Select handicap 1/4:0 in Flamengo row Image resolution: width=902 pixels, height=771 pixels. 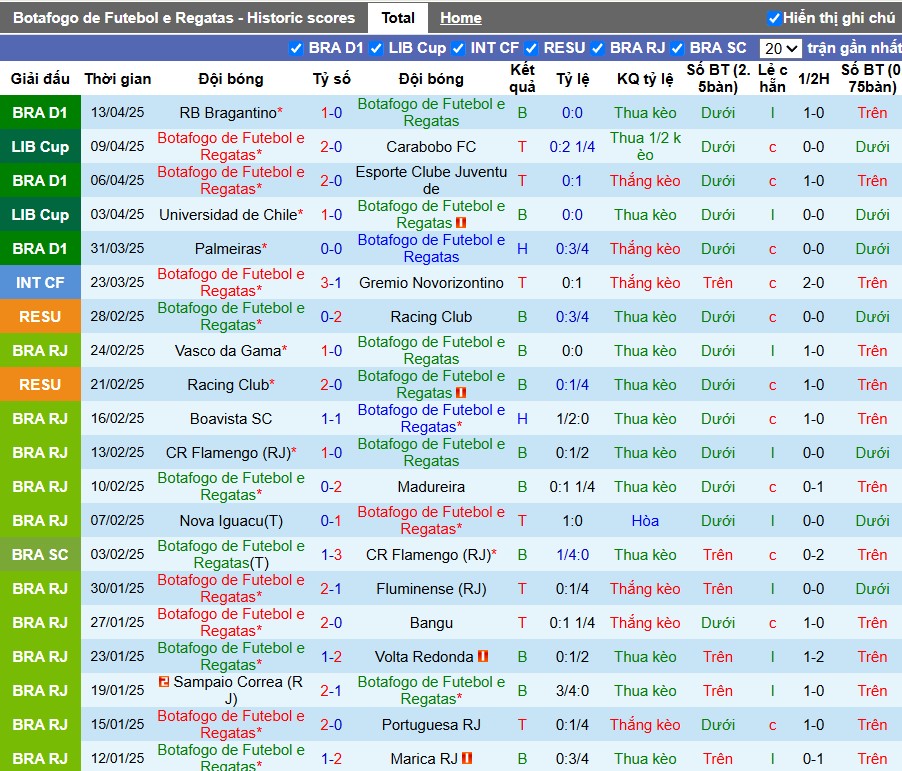point(572,555)
